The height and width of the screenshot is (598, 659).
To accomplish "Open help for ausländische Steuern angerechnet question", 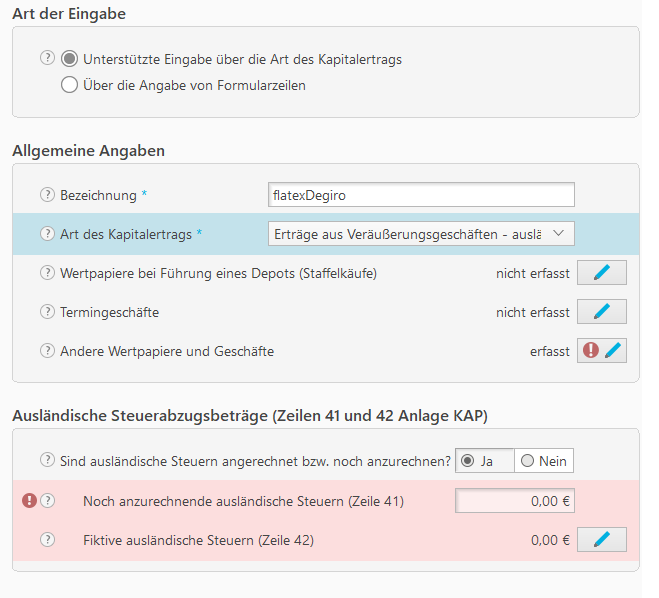I will (47, 460).
